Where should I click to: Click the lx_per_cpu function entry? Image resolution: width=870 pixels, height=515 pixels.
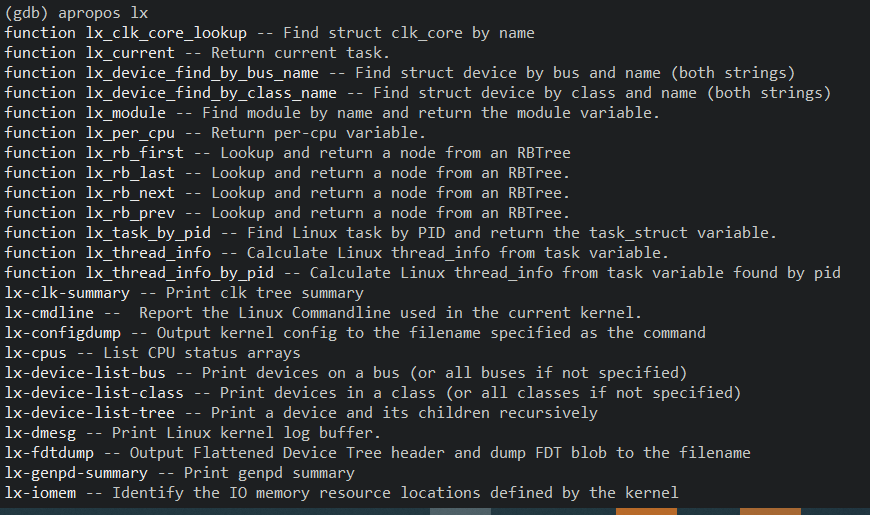pyautogui.click(x=130, y=133)
